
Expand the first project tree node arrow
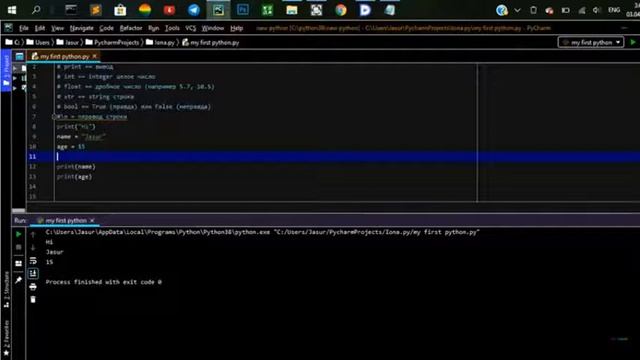(x=15, y=68)
